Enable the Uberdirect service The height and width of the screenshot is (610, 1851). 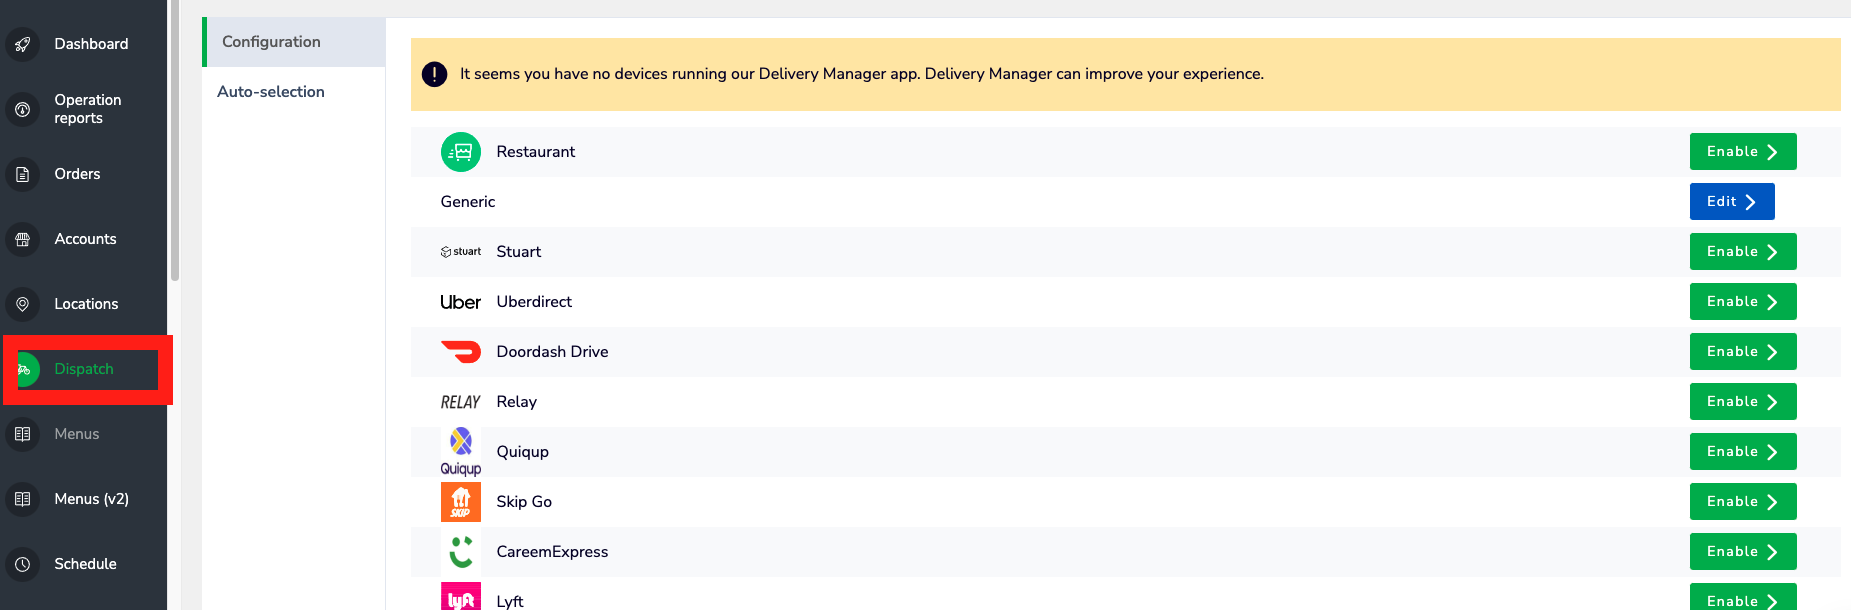pos(1743,302)
